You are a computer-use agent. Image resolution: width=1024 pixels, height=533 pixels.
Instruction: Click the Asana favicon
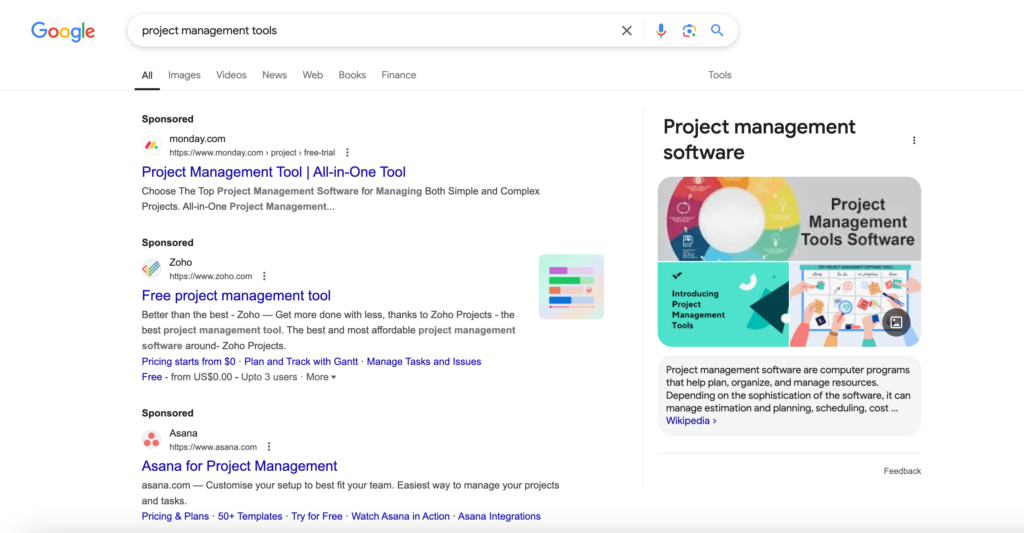152,440
